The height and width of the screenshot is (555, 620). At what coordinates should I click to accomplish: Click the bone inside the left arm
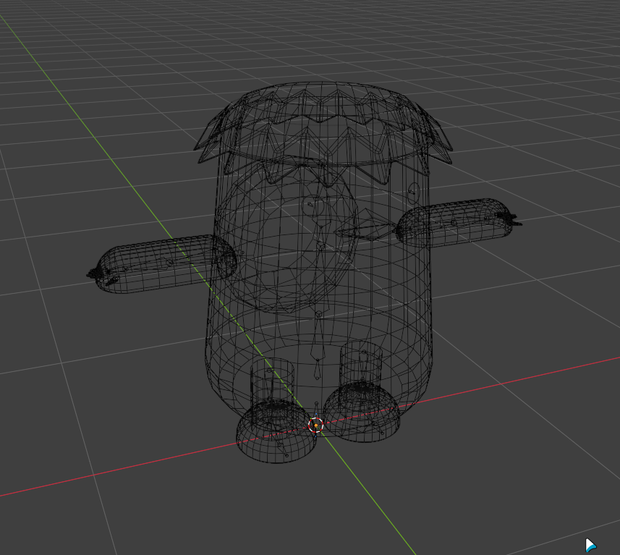point(158,266)
